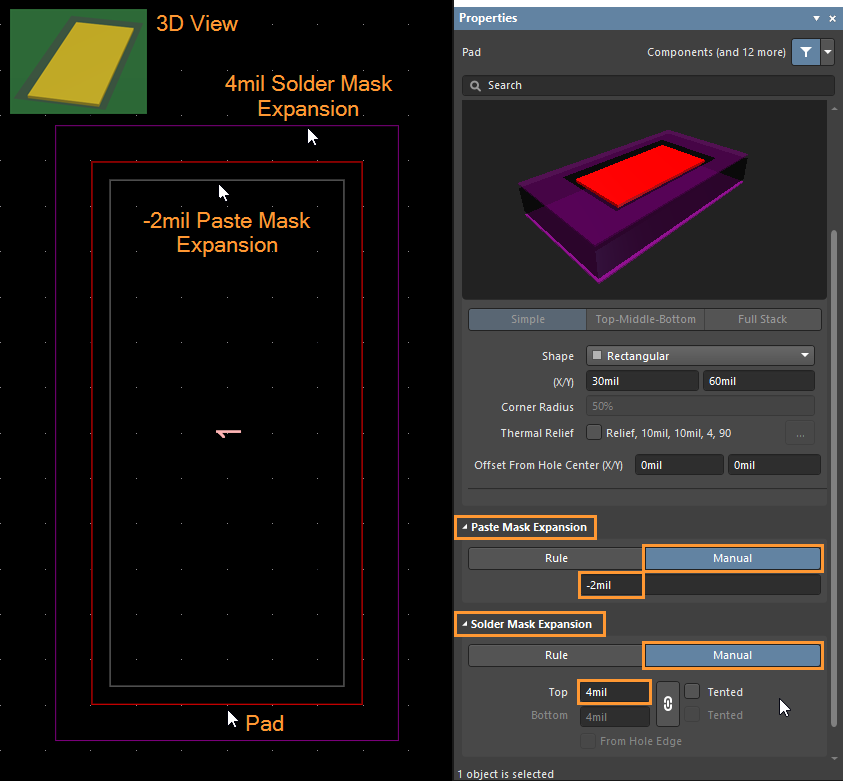Collapse the Paste Mask Expansion section

click(465, 527)
